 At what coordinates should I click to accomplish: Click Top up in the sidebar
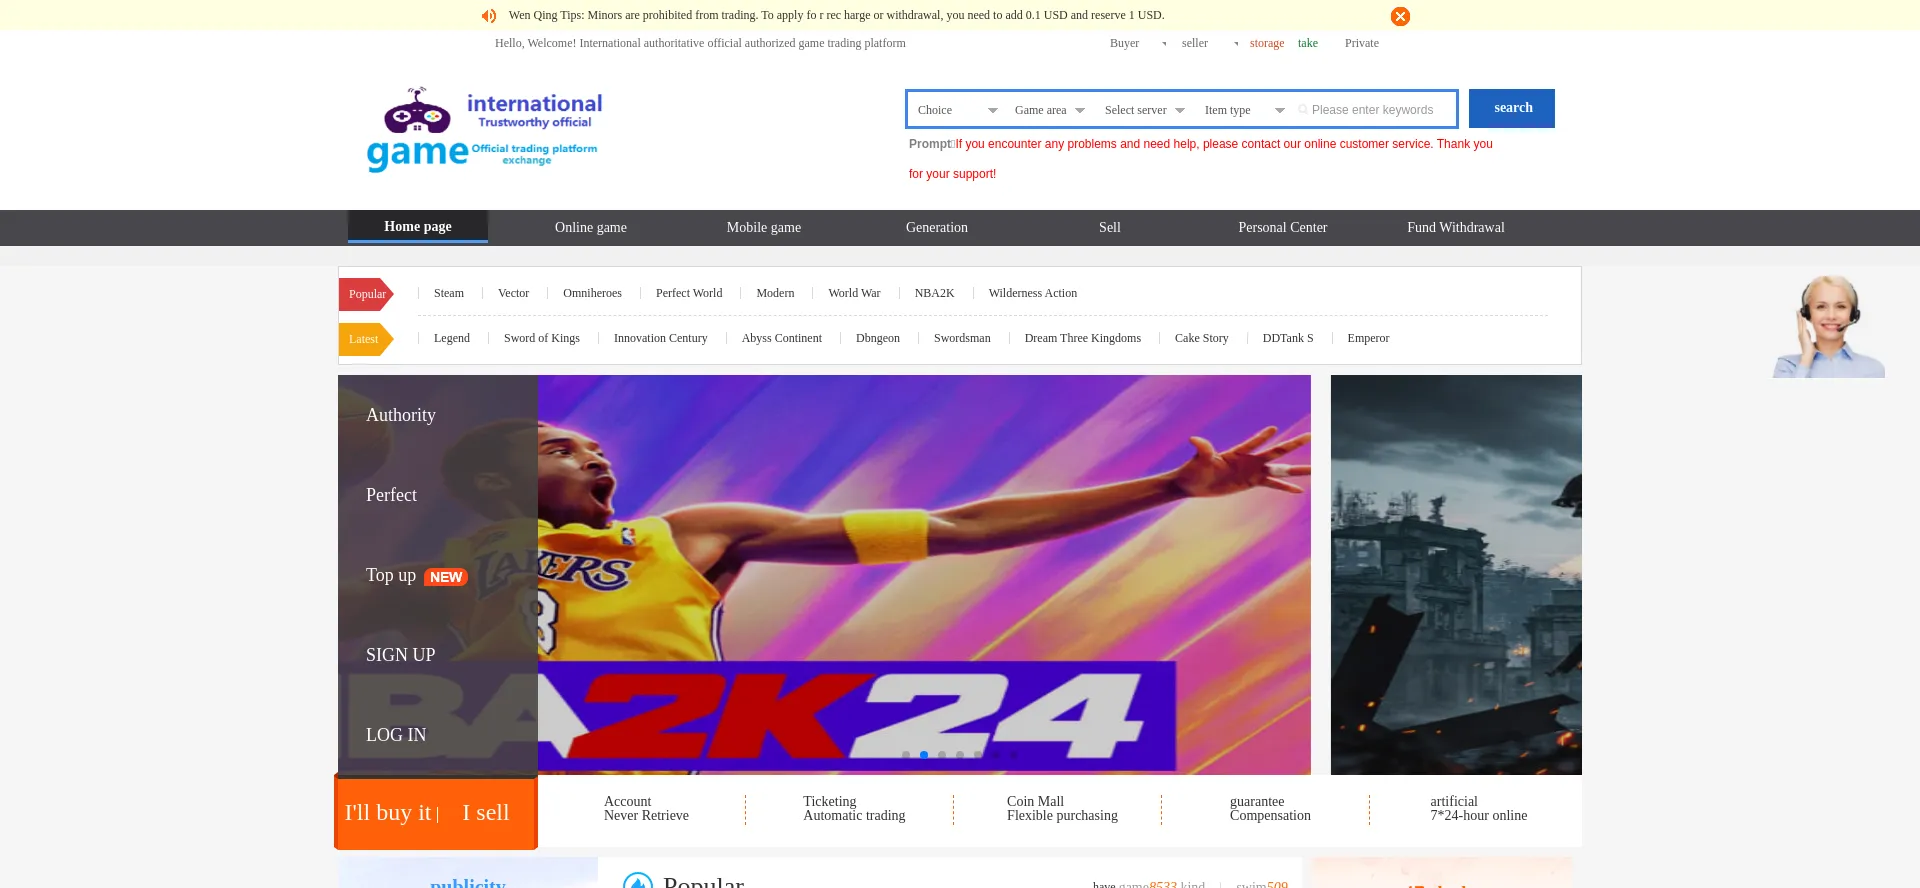tap(391, 575)
